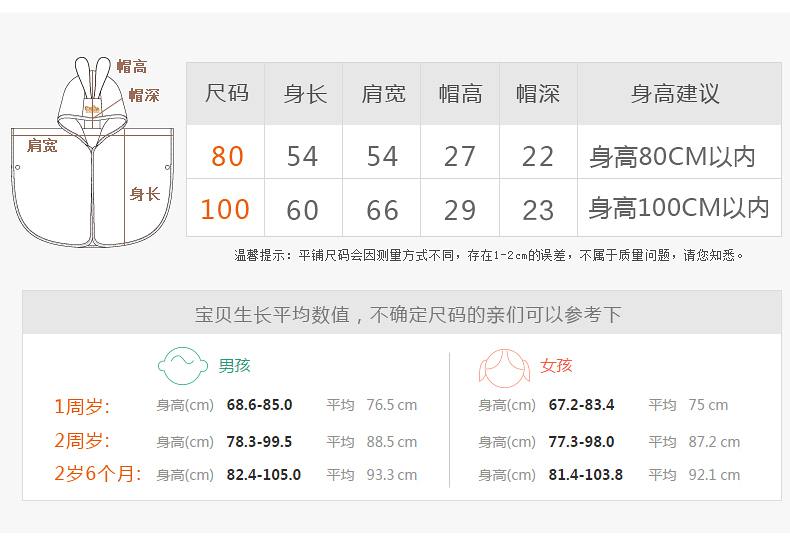The width and height of the screenshot is (790, 544).
Task: Click hat depth 22 cell
Action: 538,157
